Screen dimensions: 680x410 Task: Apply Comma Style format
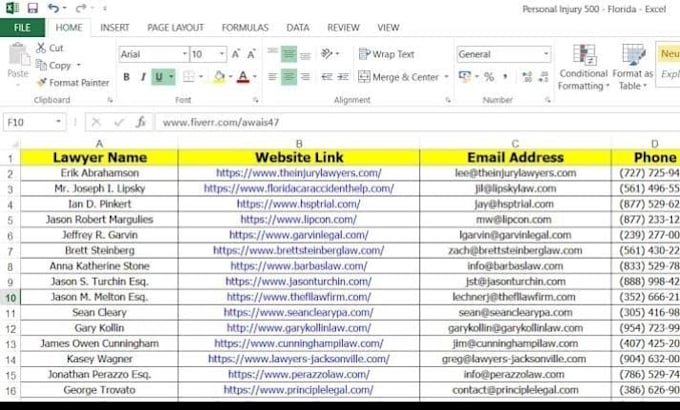pyautogui.click(x=505, y=77)
